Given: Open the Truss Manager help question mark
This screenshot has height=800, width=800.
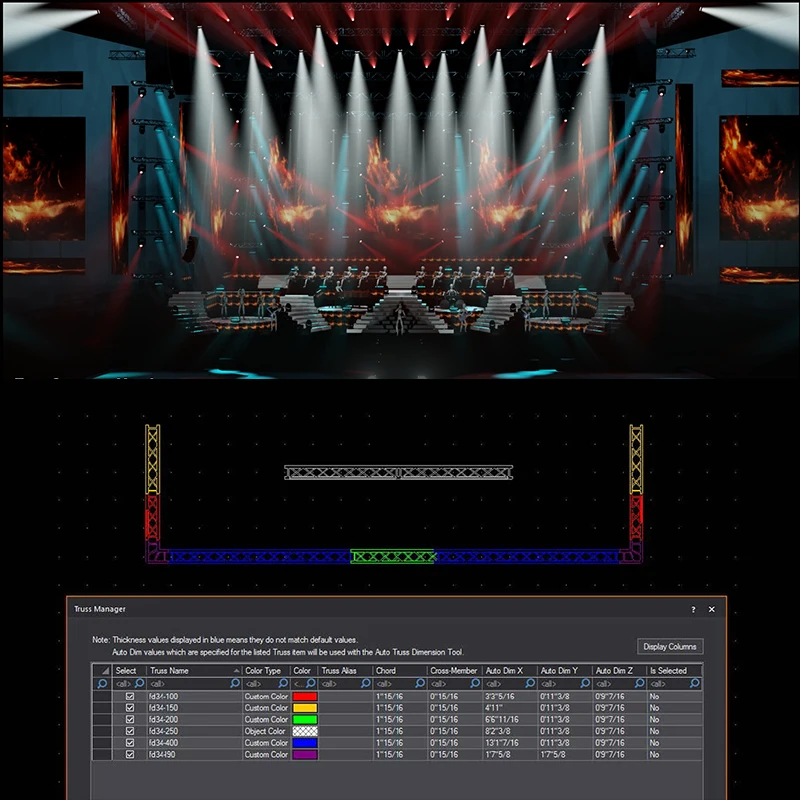Looking at the screenshot, I should (693, 610).
